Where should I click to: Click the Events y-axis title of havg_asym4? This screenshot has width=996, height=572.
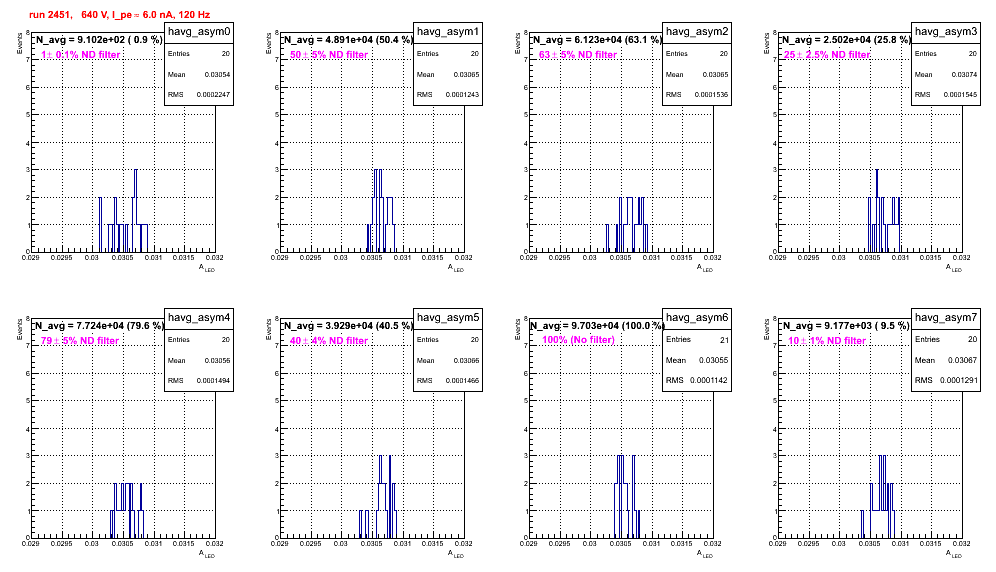(x=19, y=329)
